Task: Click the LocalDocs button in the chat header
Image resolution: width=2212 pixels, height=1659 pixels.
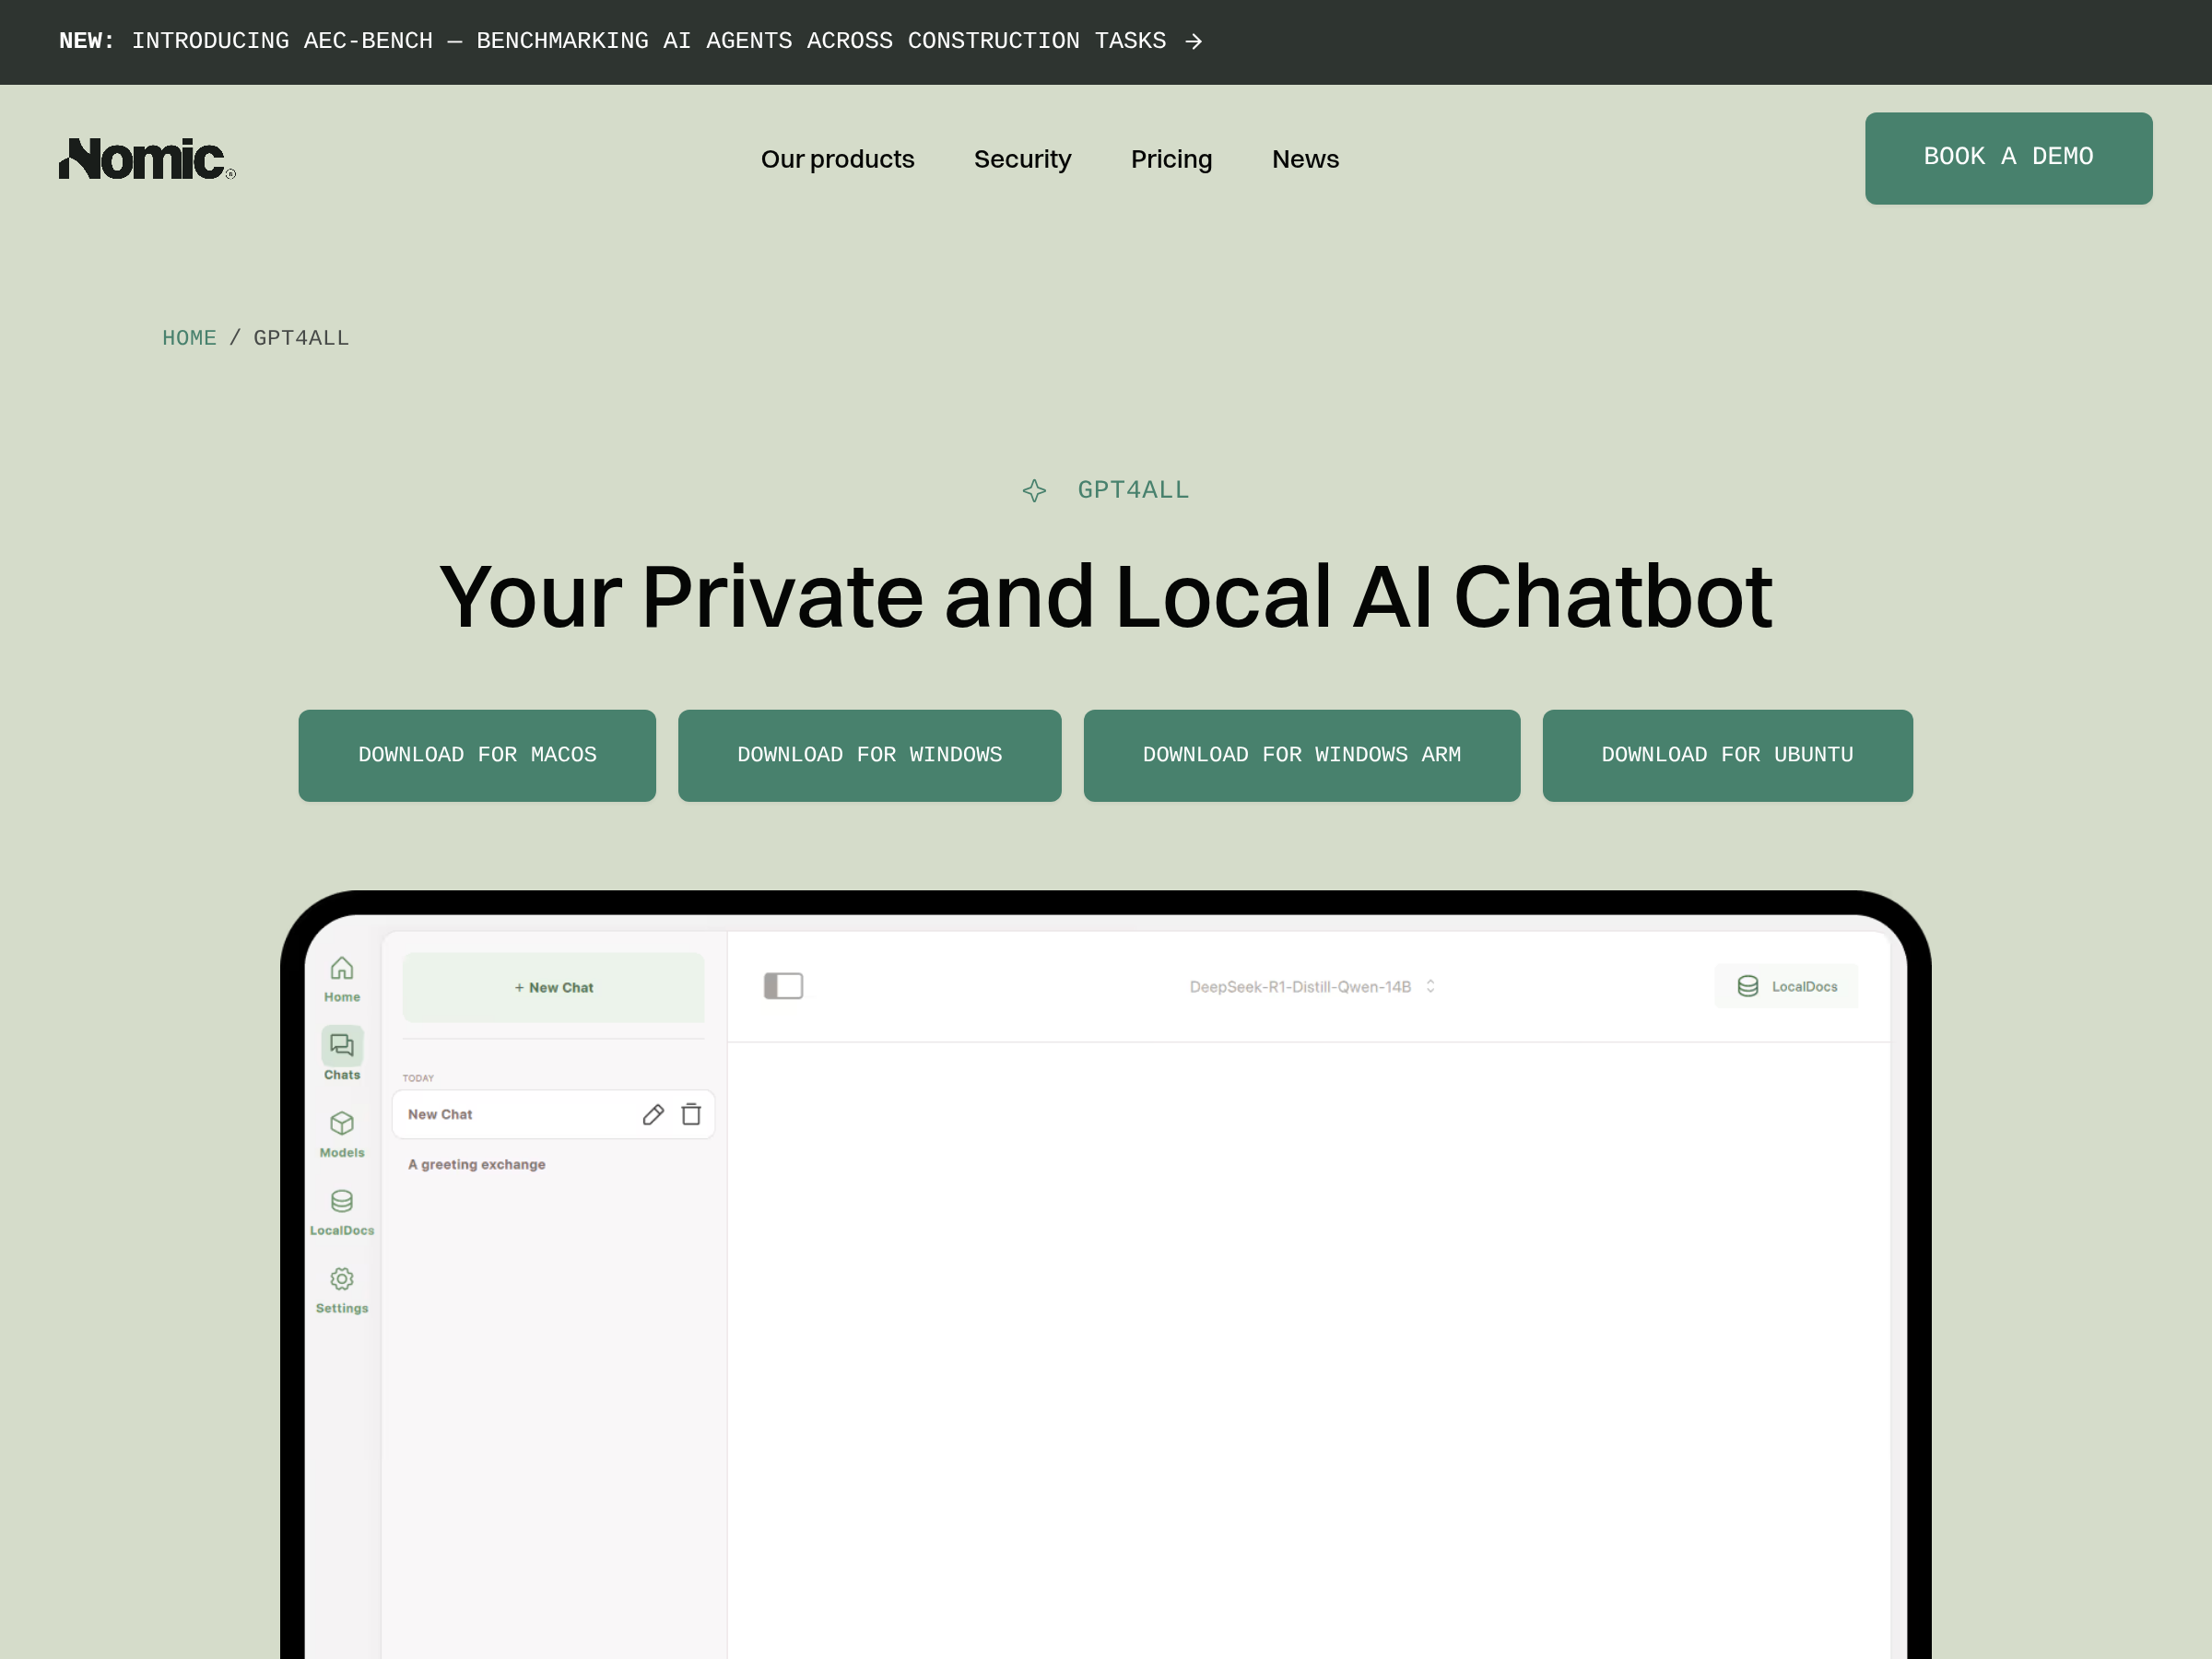Action: (1786, 986)
